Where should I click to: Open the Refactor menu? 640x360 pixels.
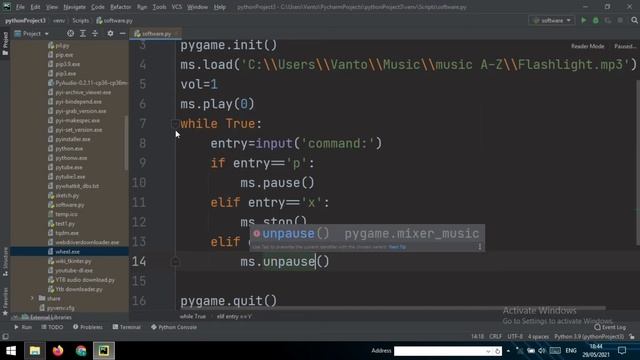[120, 7]
